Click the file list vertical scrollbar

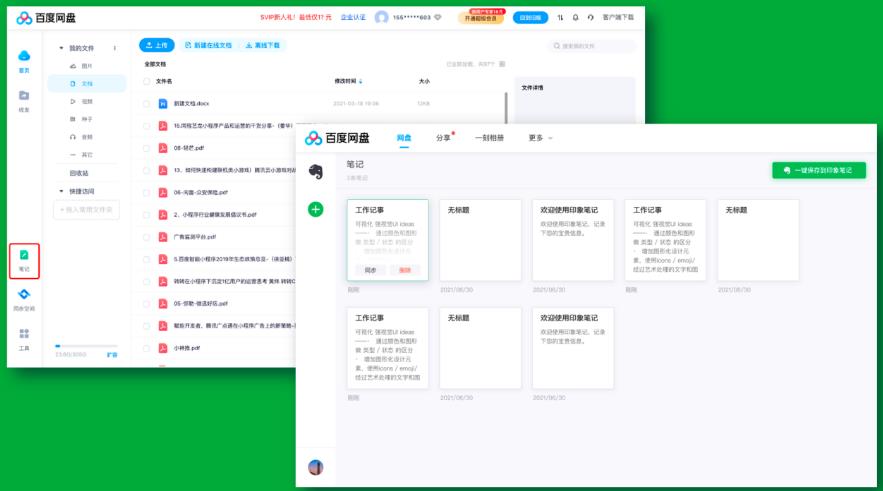tap(506, 107)
